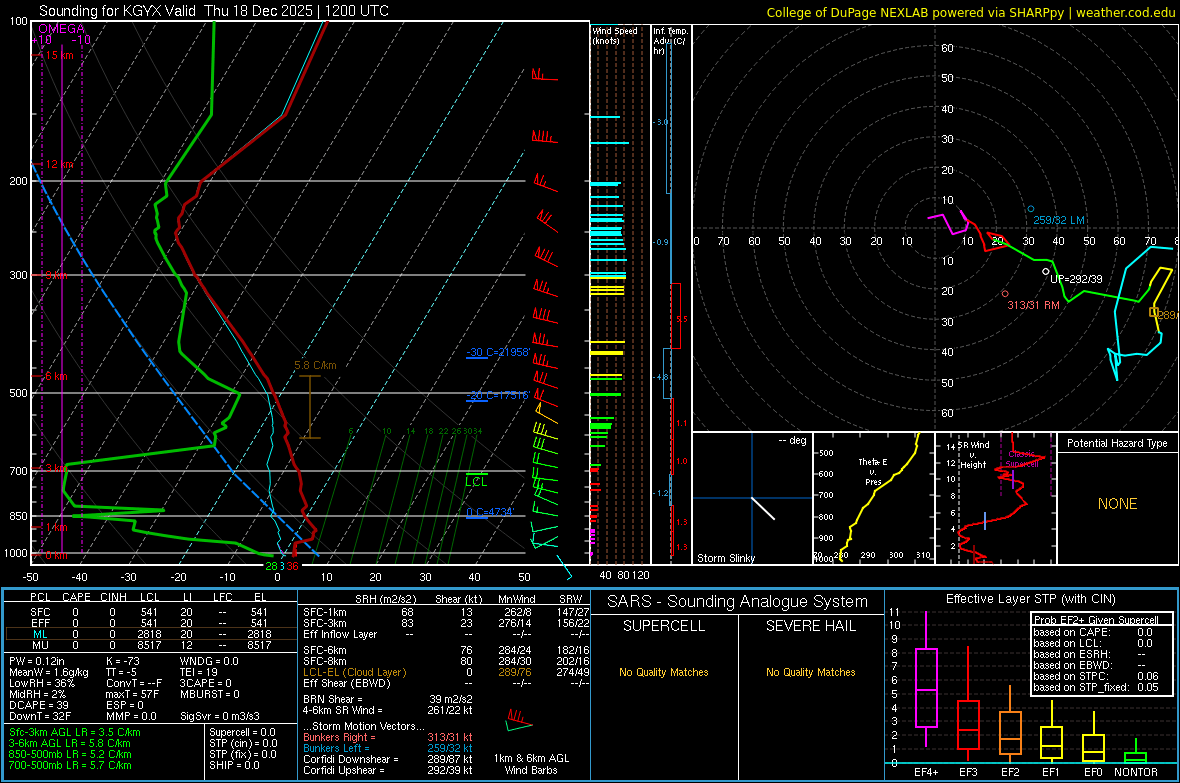Click the red surface temperature value 36

tap(292, 566)
